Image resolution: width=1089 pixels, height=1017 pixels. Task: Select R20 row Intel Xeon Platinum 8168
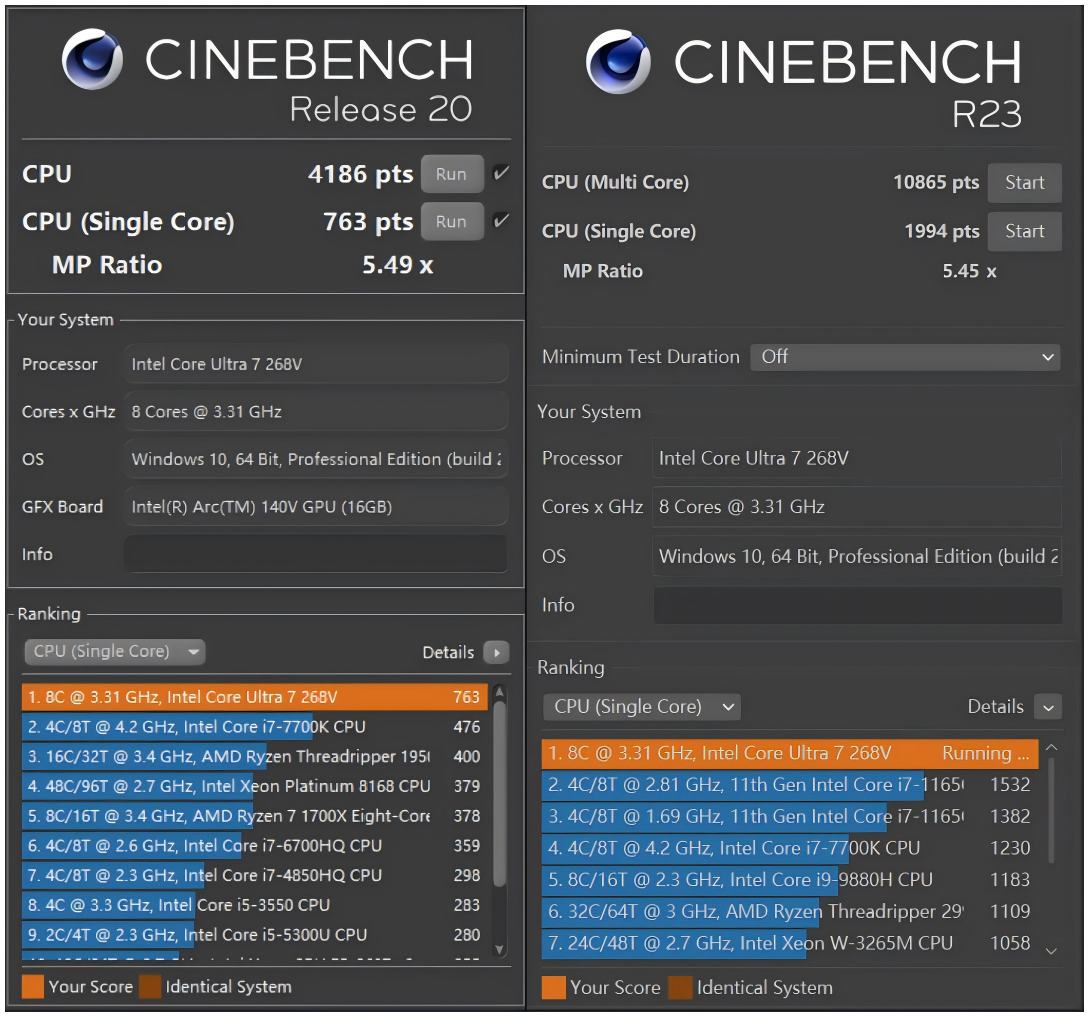coord(254,786)
